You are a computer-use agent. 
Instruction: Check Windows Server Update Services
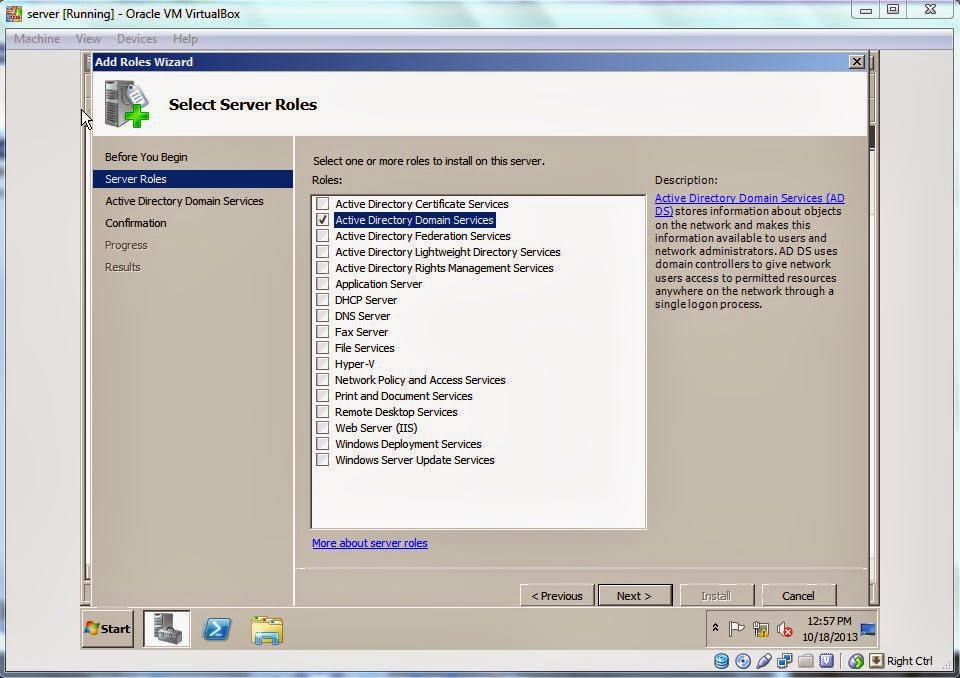click(323, 459)
